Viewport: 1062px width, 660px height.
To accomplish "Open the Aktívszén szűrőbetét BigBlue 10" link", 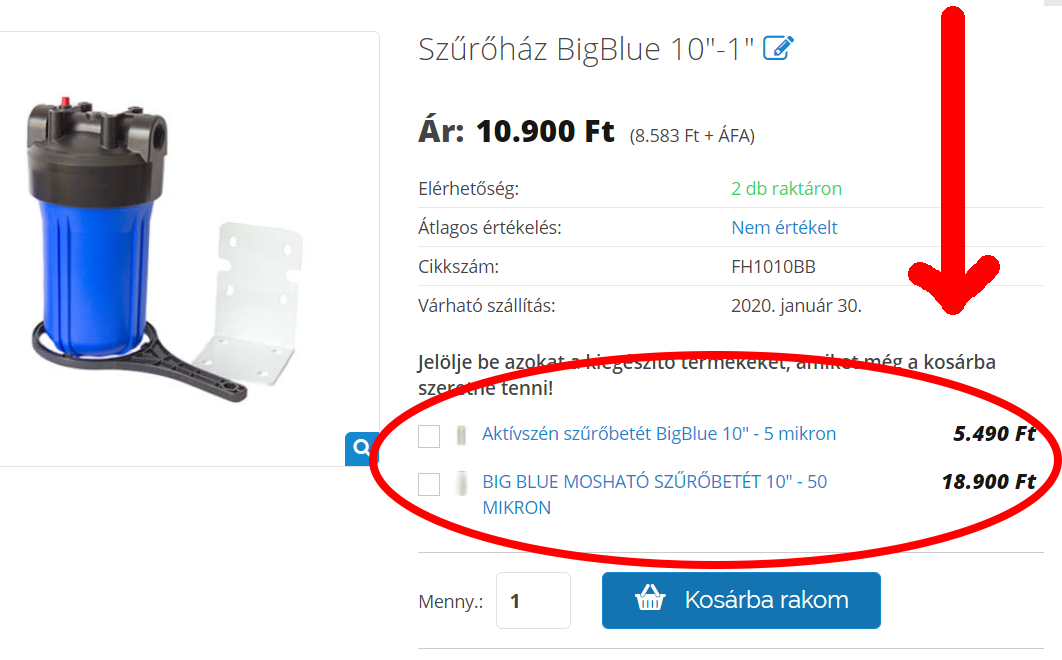I will click(x=659, y=434).
